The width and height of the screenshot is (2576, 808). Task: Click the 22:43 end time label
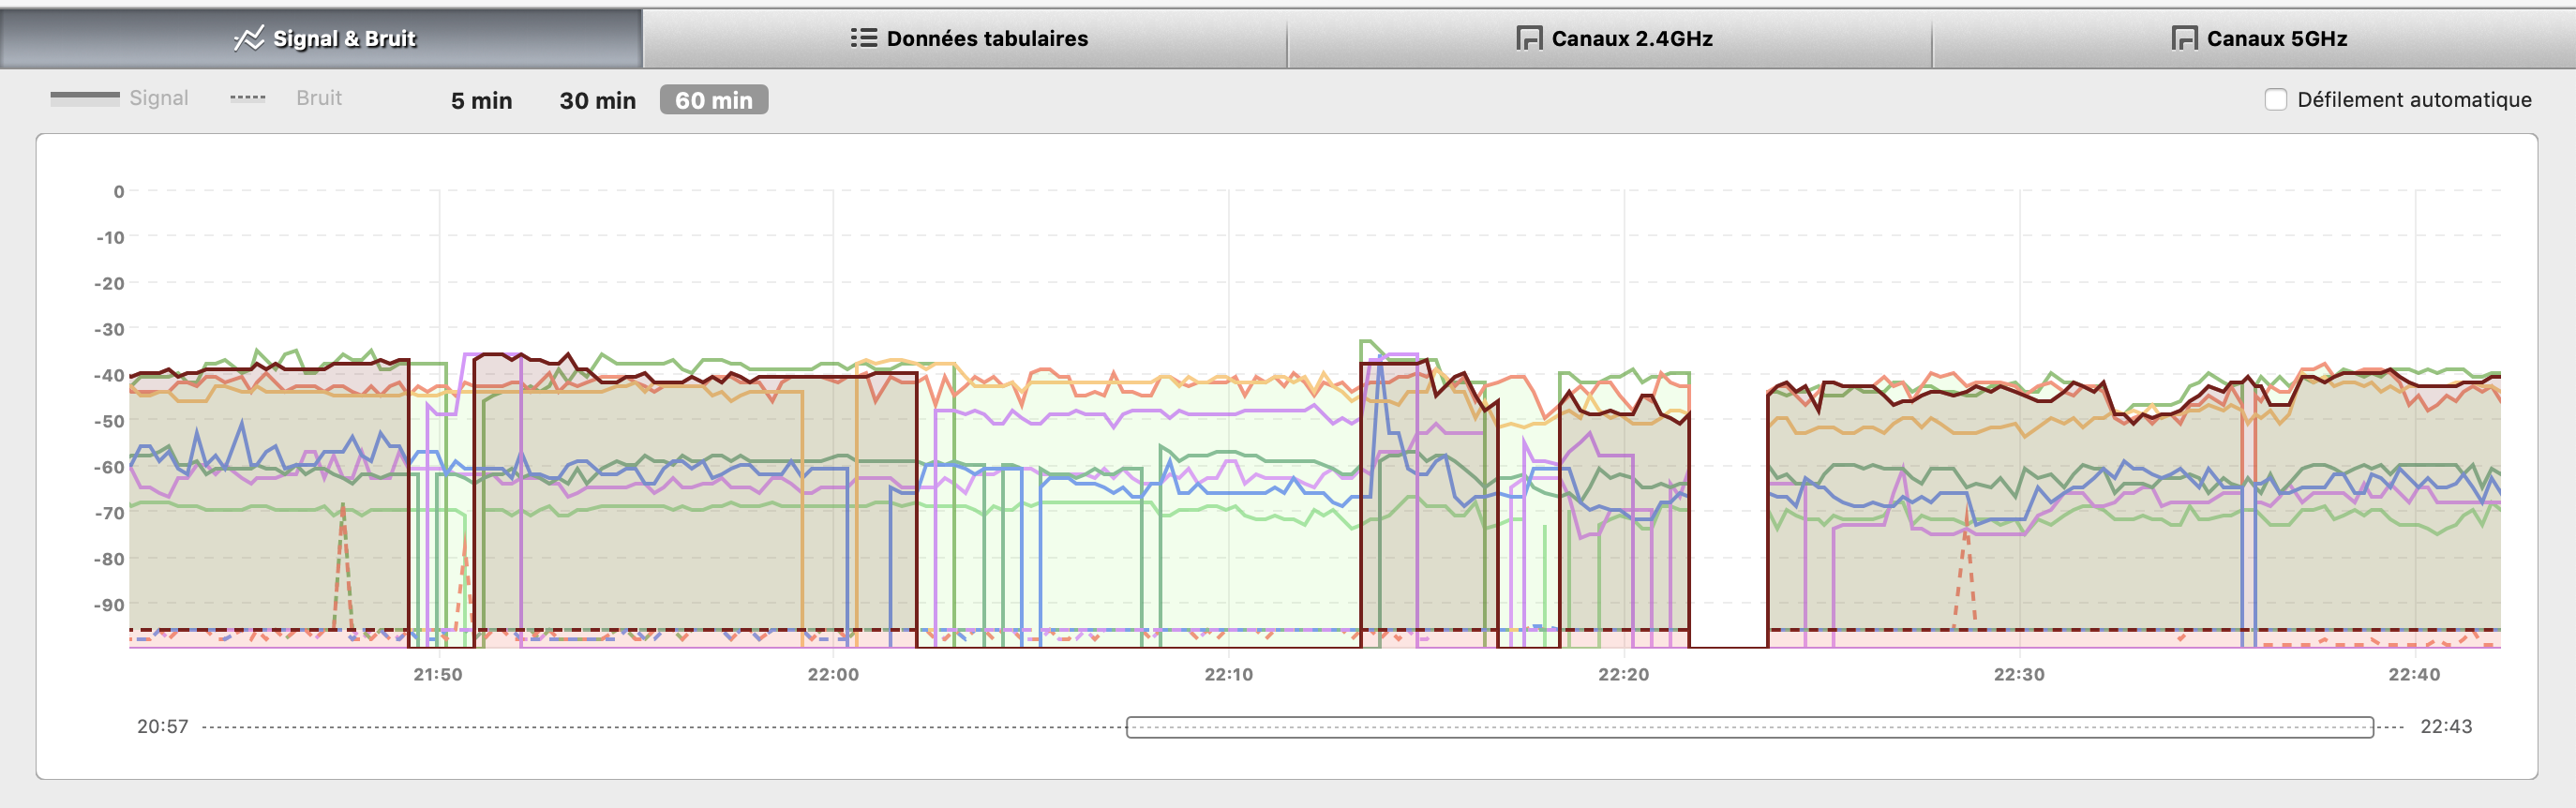tap(2445, 727)
